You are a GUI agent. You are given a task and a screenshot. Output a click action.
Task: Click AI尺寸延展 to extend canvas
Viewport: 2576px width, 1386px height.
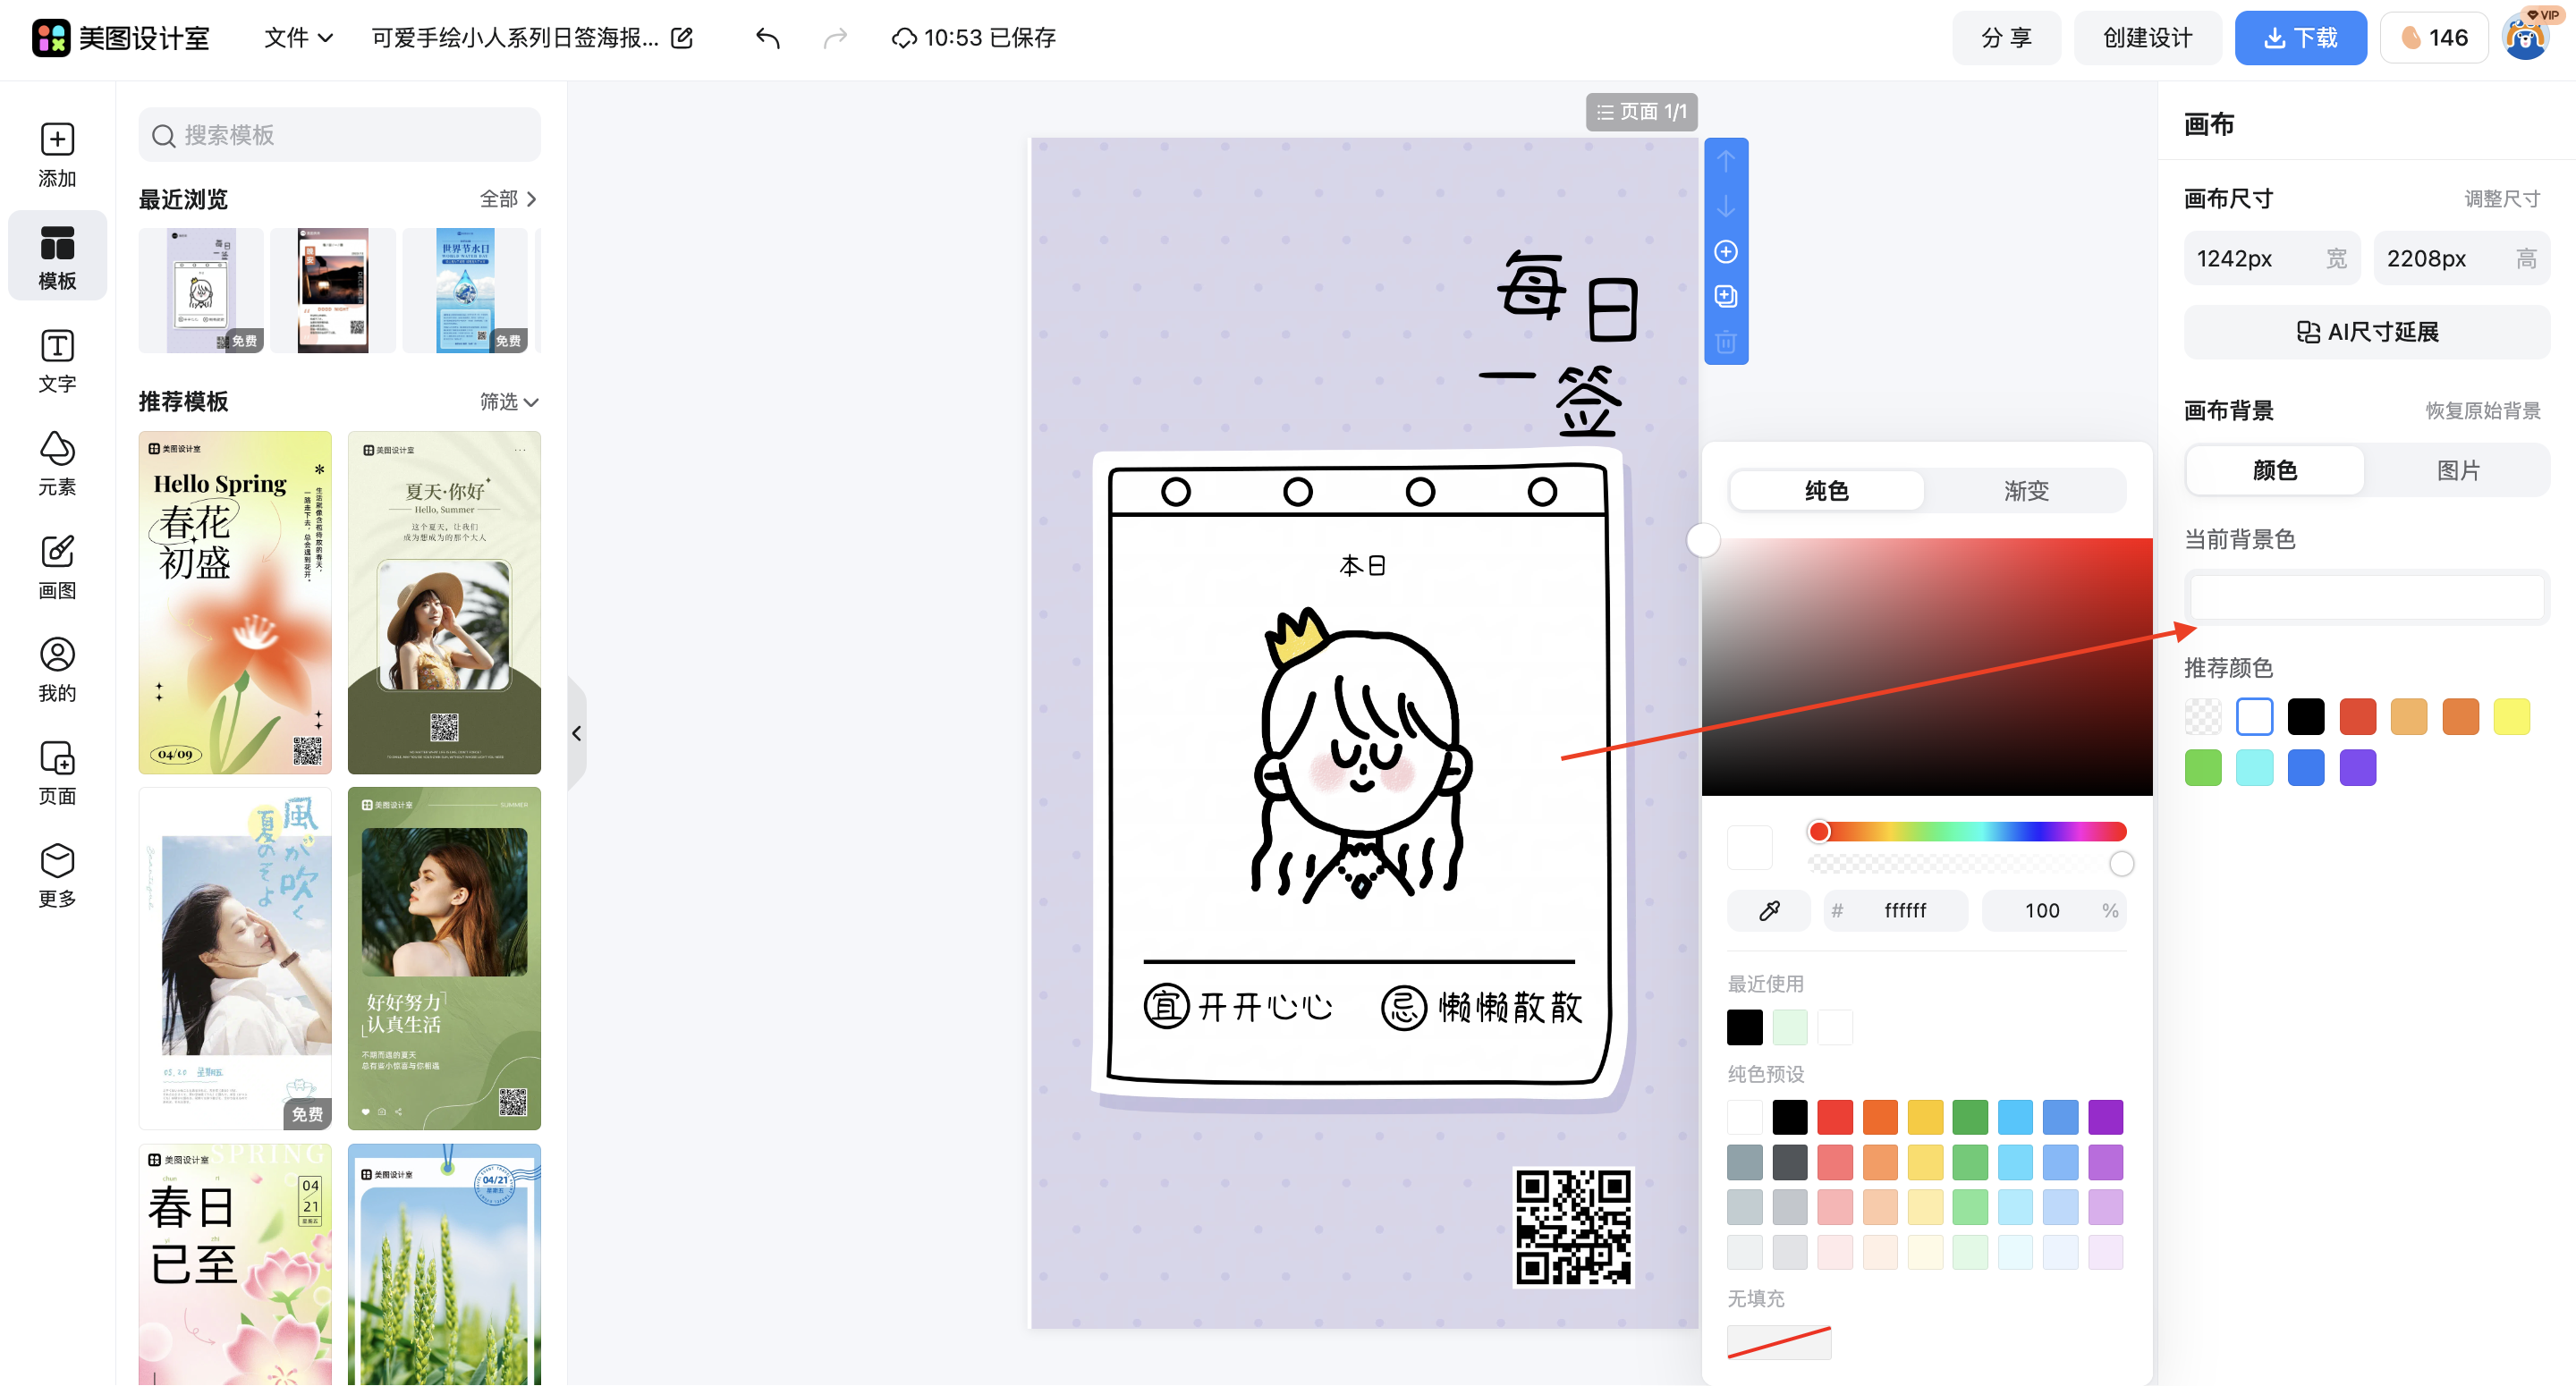pyautogui.click(x=2366, y=331)
